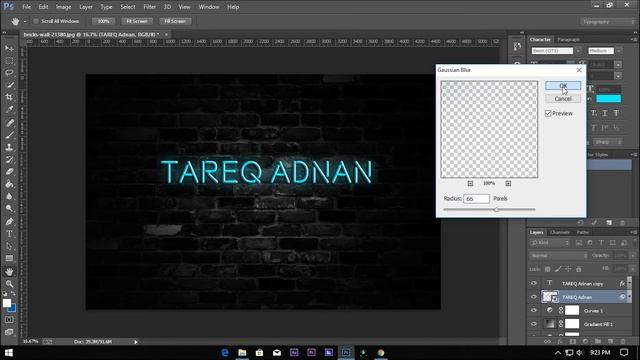Open the font family dropdown
Screen dimensions: 640x360
point(578,51)
